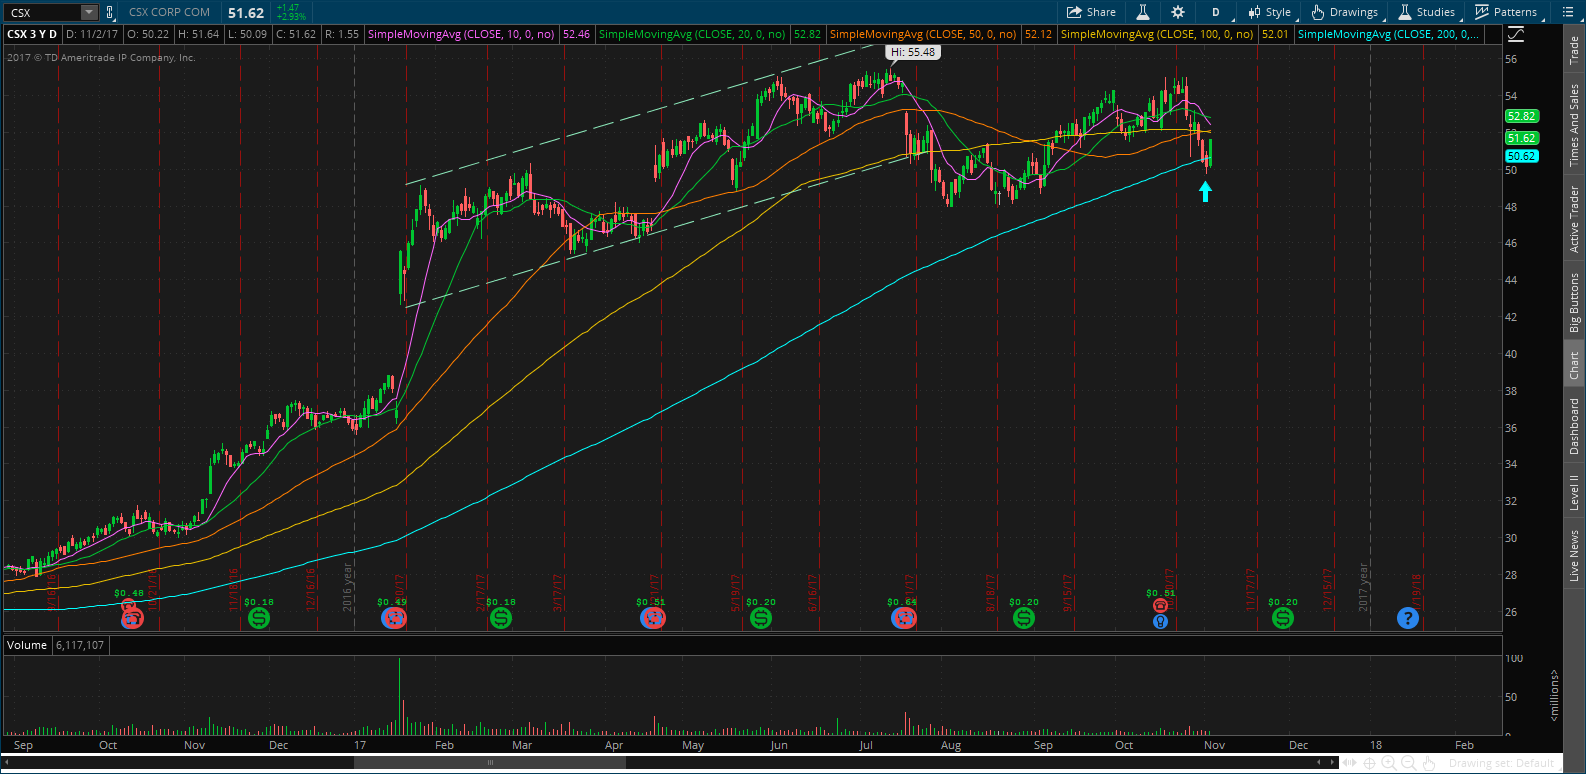Click the $0.64 earnings icon in July

904,618
